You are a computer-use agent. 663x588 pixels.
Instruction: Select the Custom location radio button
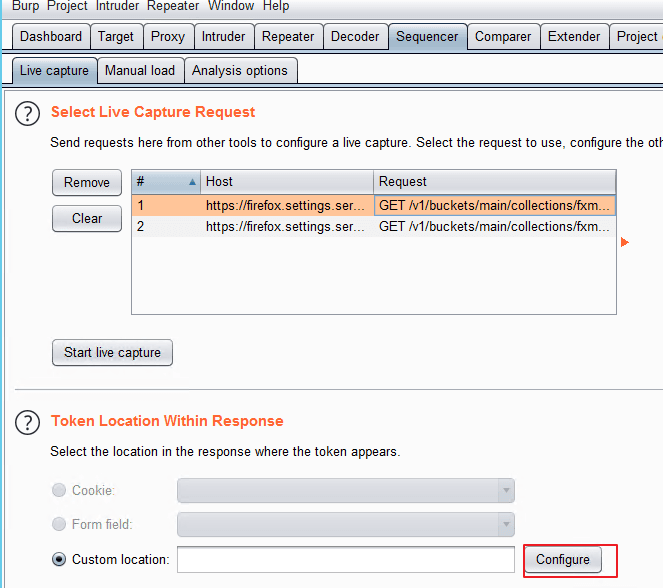point(59,559)
